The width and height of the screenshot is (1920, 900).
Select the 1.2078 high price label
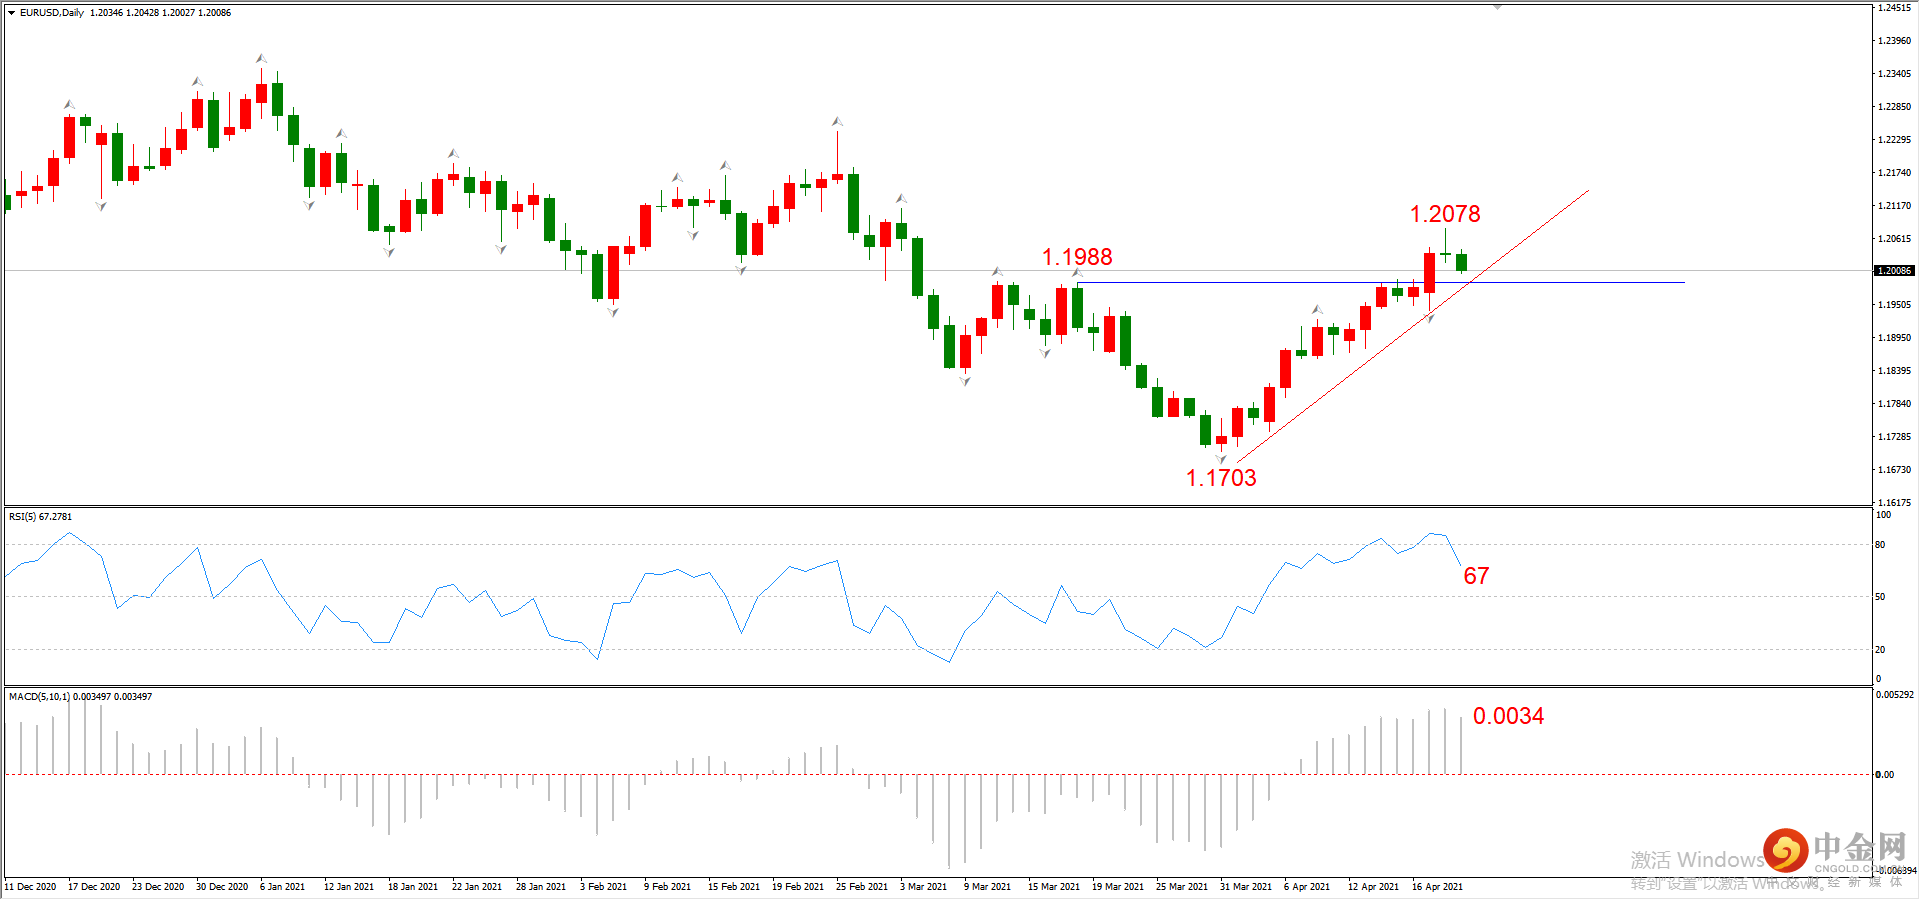tap(1445, 214)
